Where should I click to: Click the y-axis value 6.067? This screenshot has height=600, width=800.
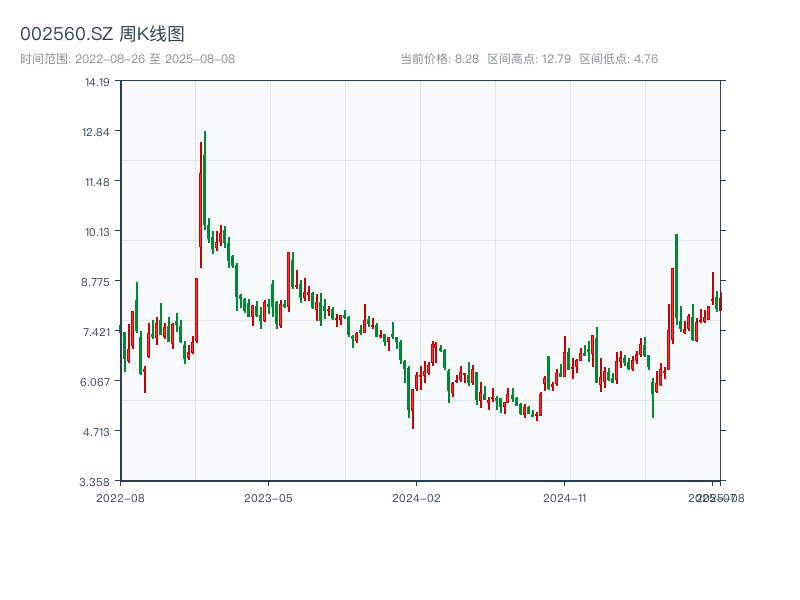[95, 382]
